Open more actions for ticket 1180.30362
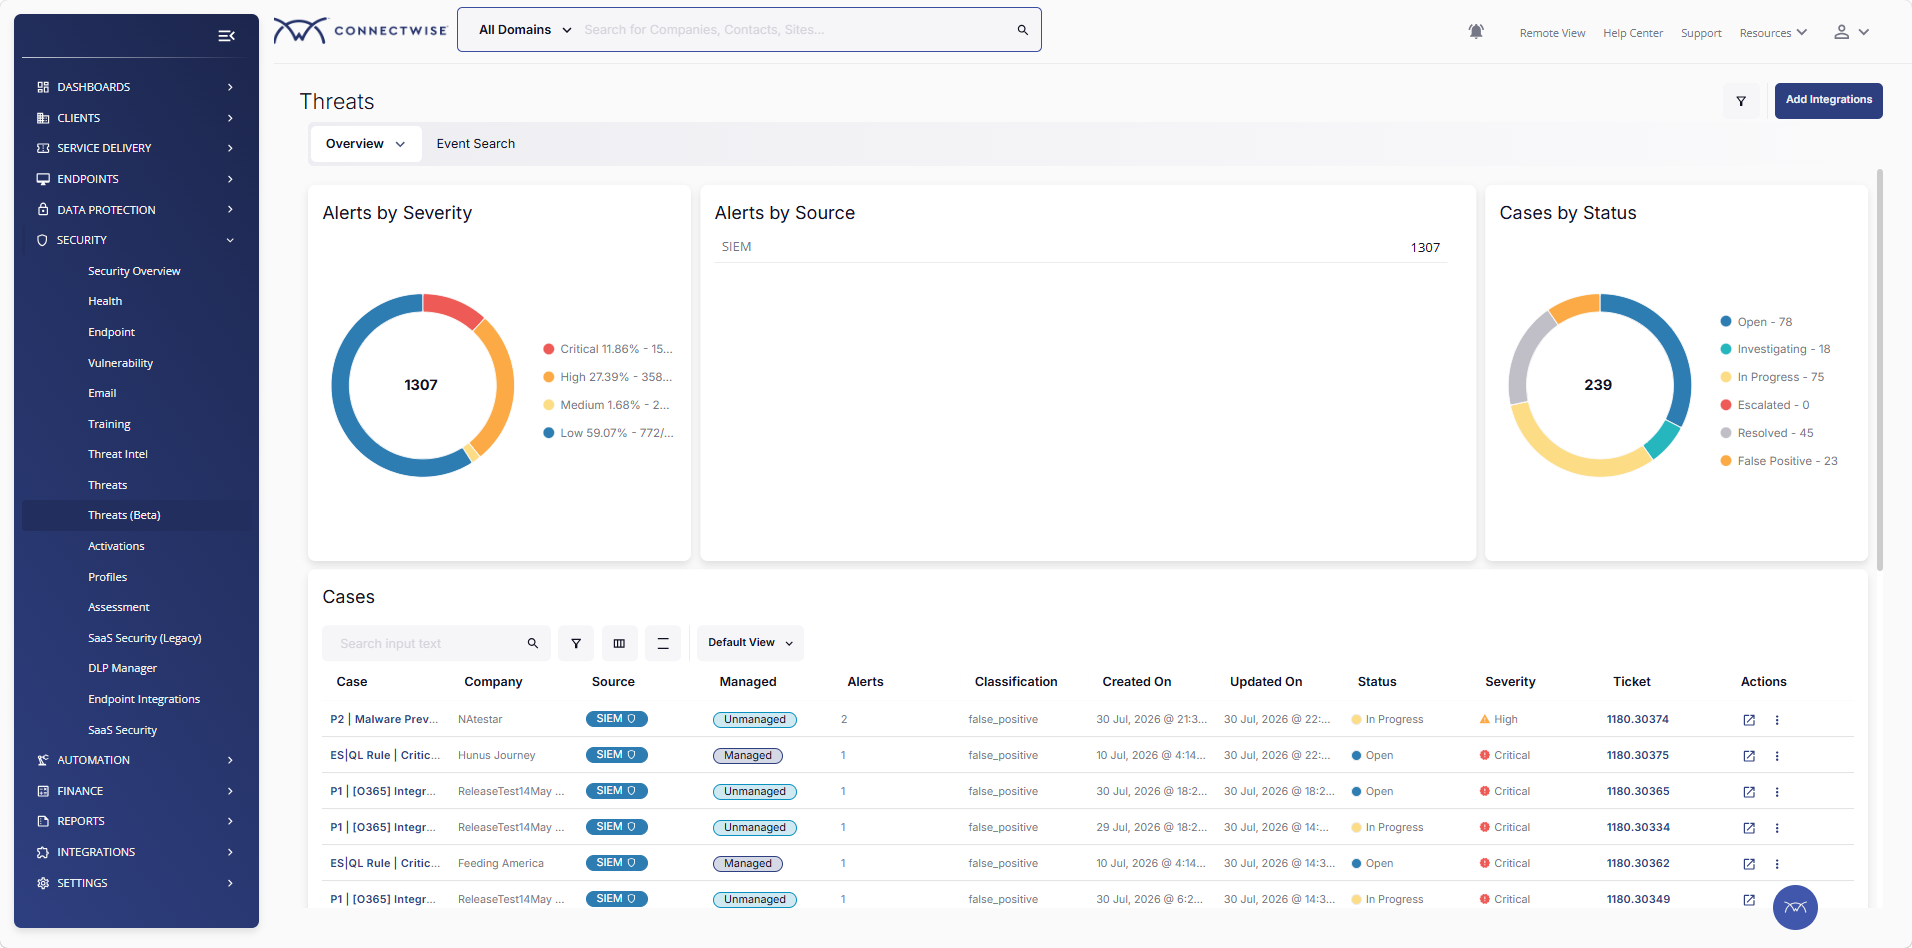This screenshot has height=948, width=1912. pos(1777,864)
